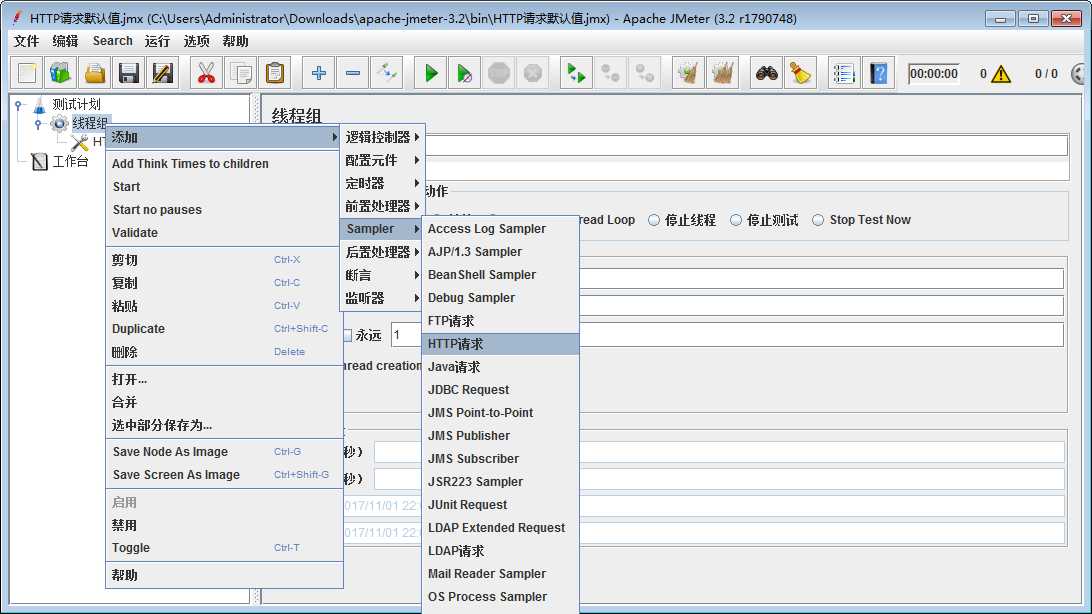Click the Collapse All minus icon
Image resolution: width=1092 pixels, height=614 pixels.
353,73
